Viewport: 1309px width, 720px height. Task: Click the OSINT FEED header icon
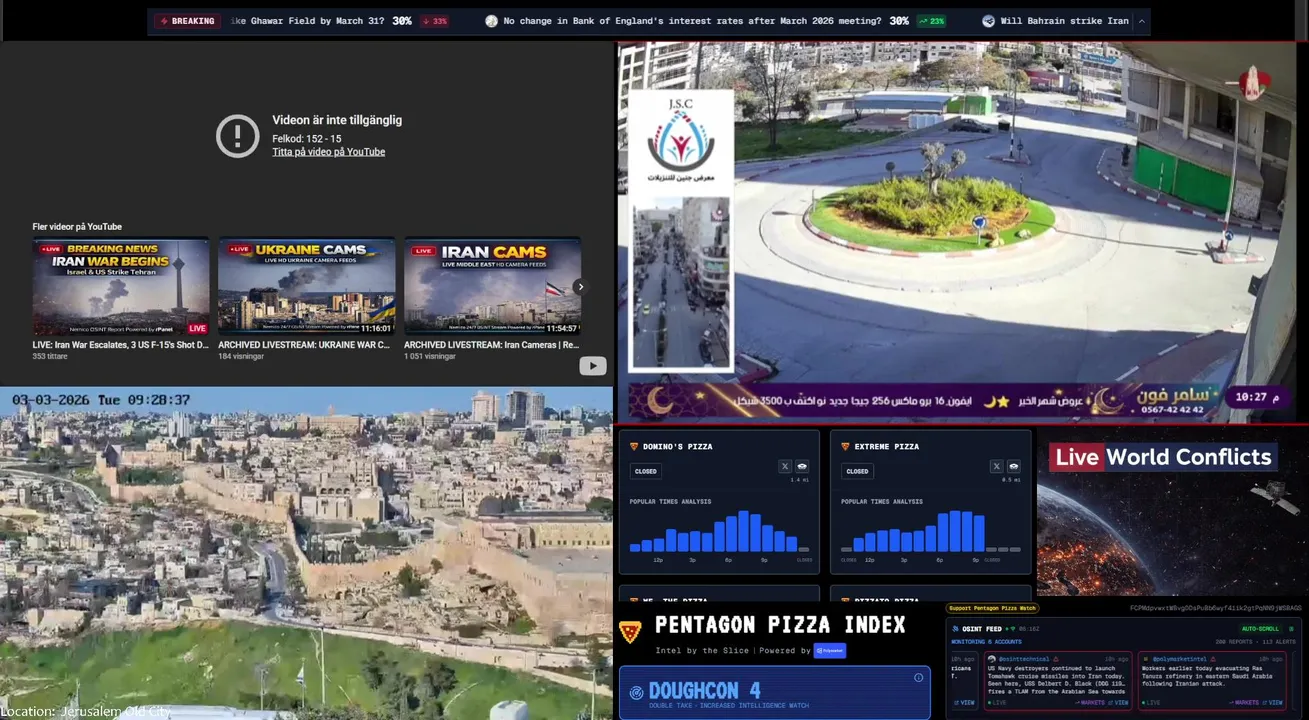955,629
